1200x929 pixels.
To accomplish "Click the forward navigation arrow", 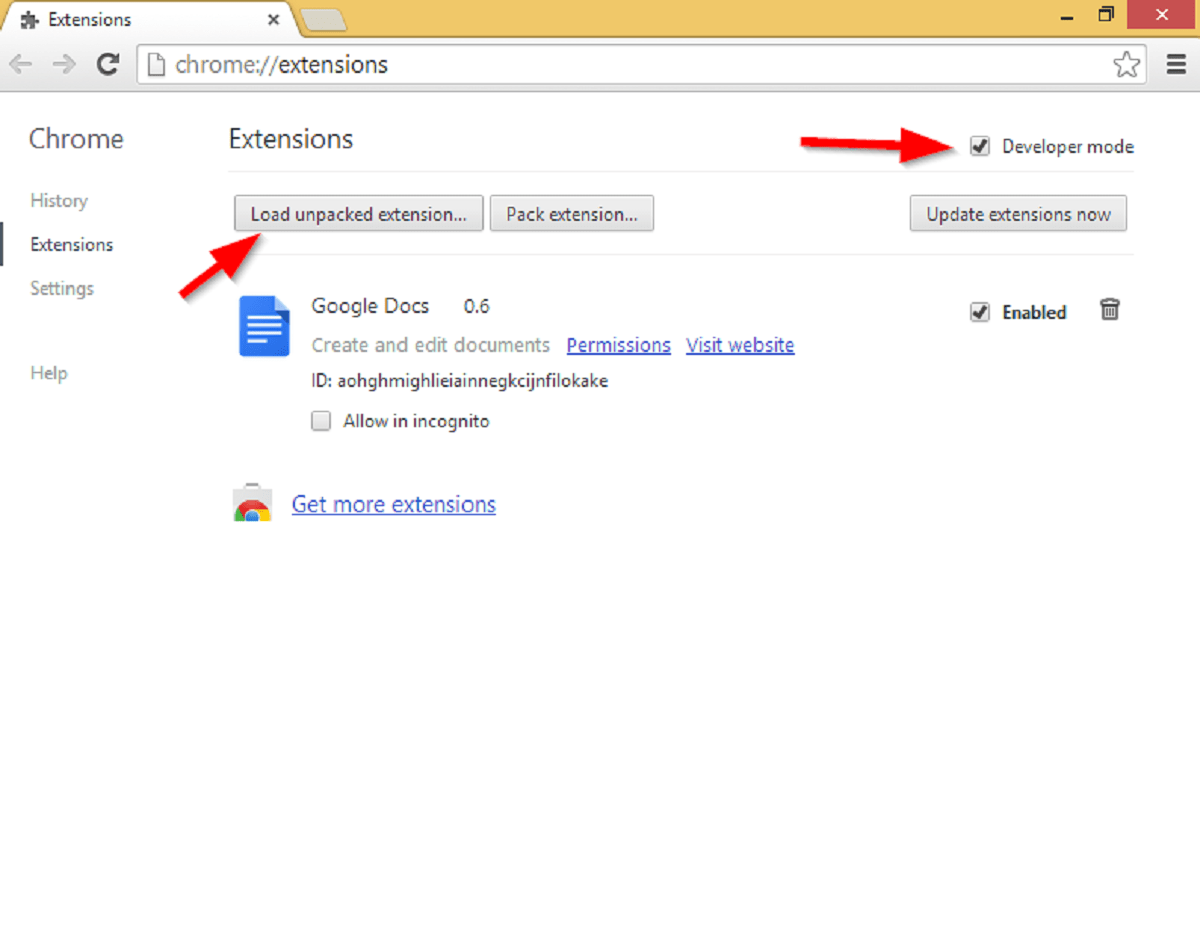I will click(62, 64).
